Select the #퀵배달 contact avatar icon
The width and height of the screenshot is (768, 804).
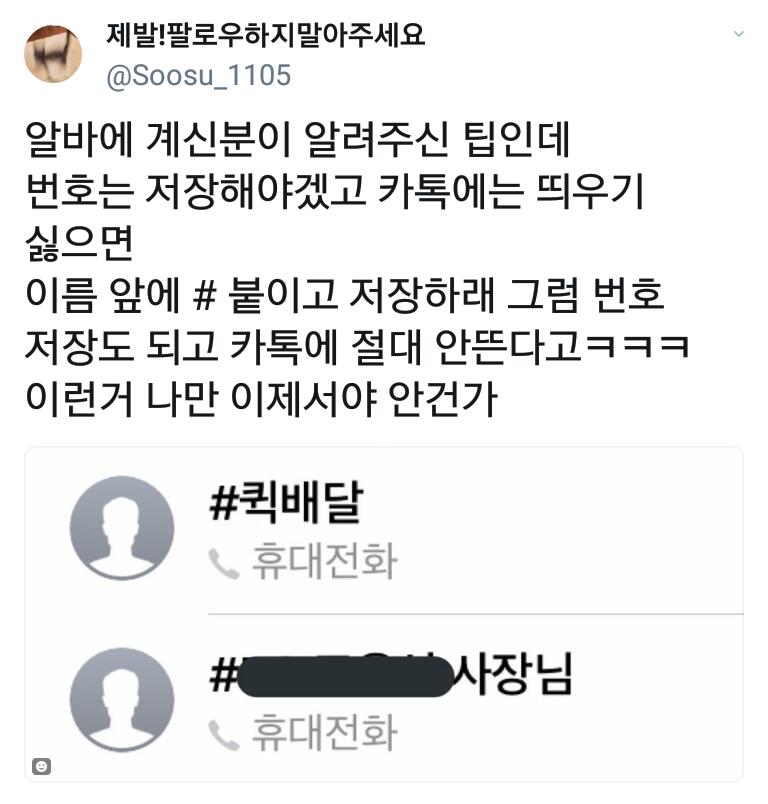coord(122,528)
